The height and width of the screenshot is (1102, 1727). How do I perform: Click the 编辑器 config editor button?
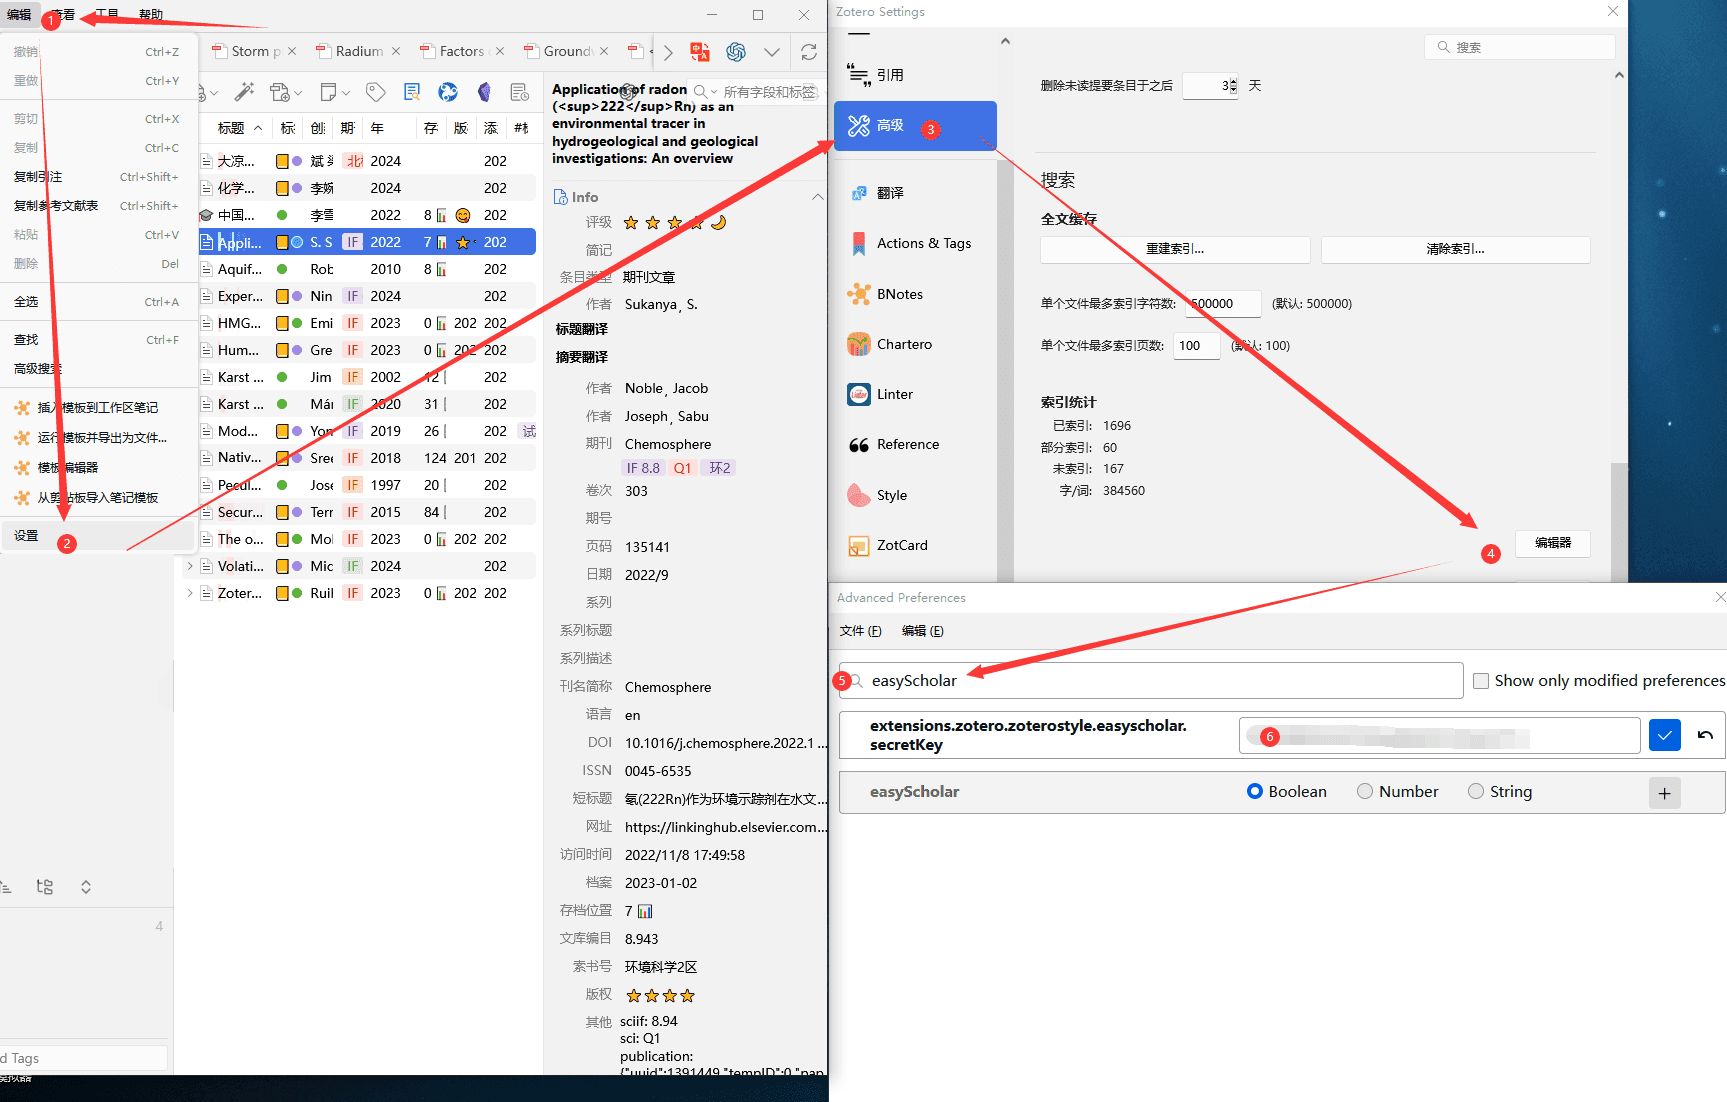[1552, 543]
